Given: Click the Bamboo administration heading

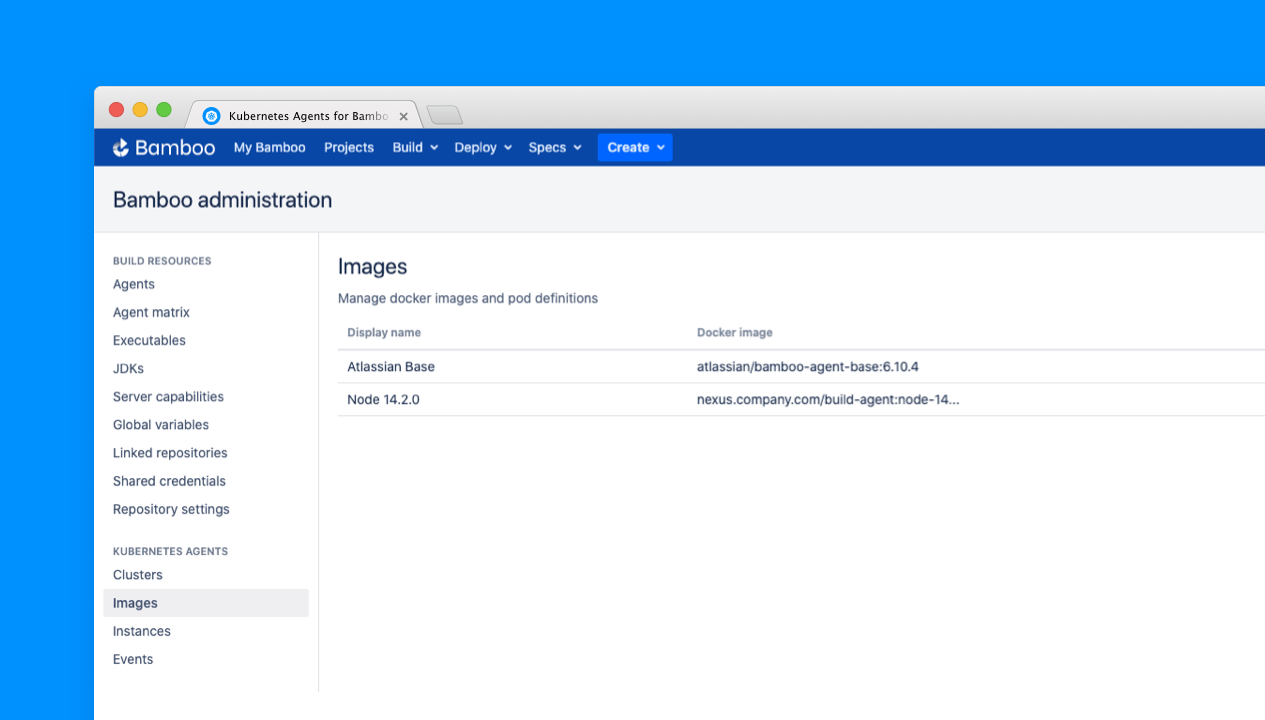Looking at the screenshot, I should (x=222, y=200).
